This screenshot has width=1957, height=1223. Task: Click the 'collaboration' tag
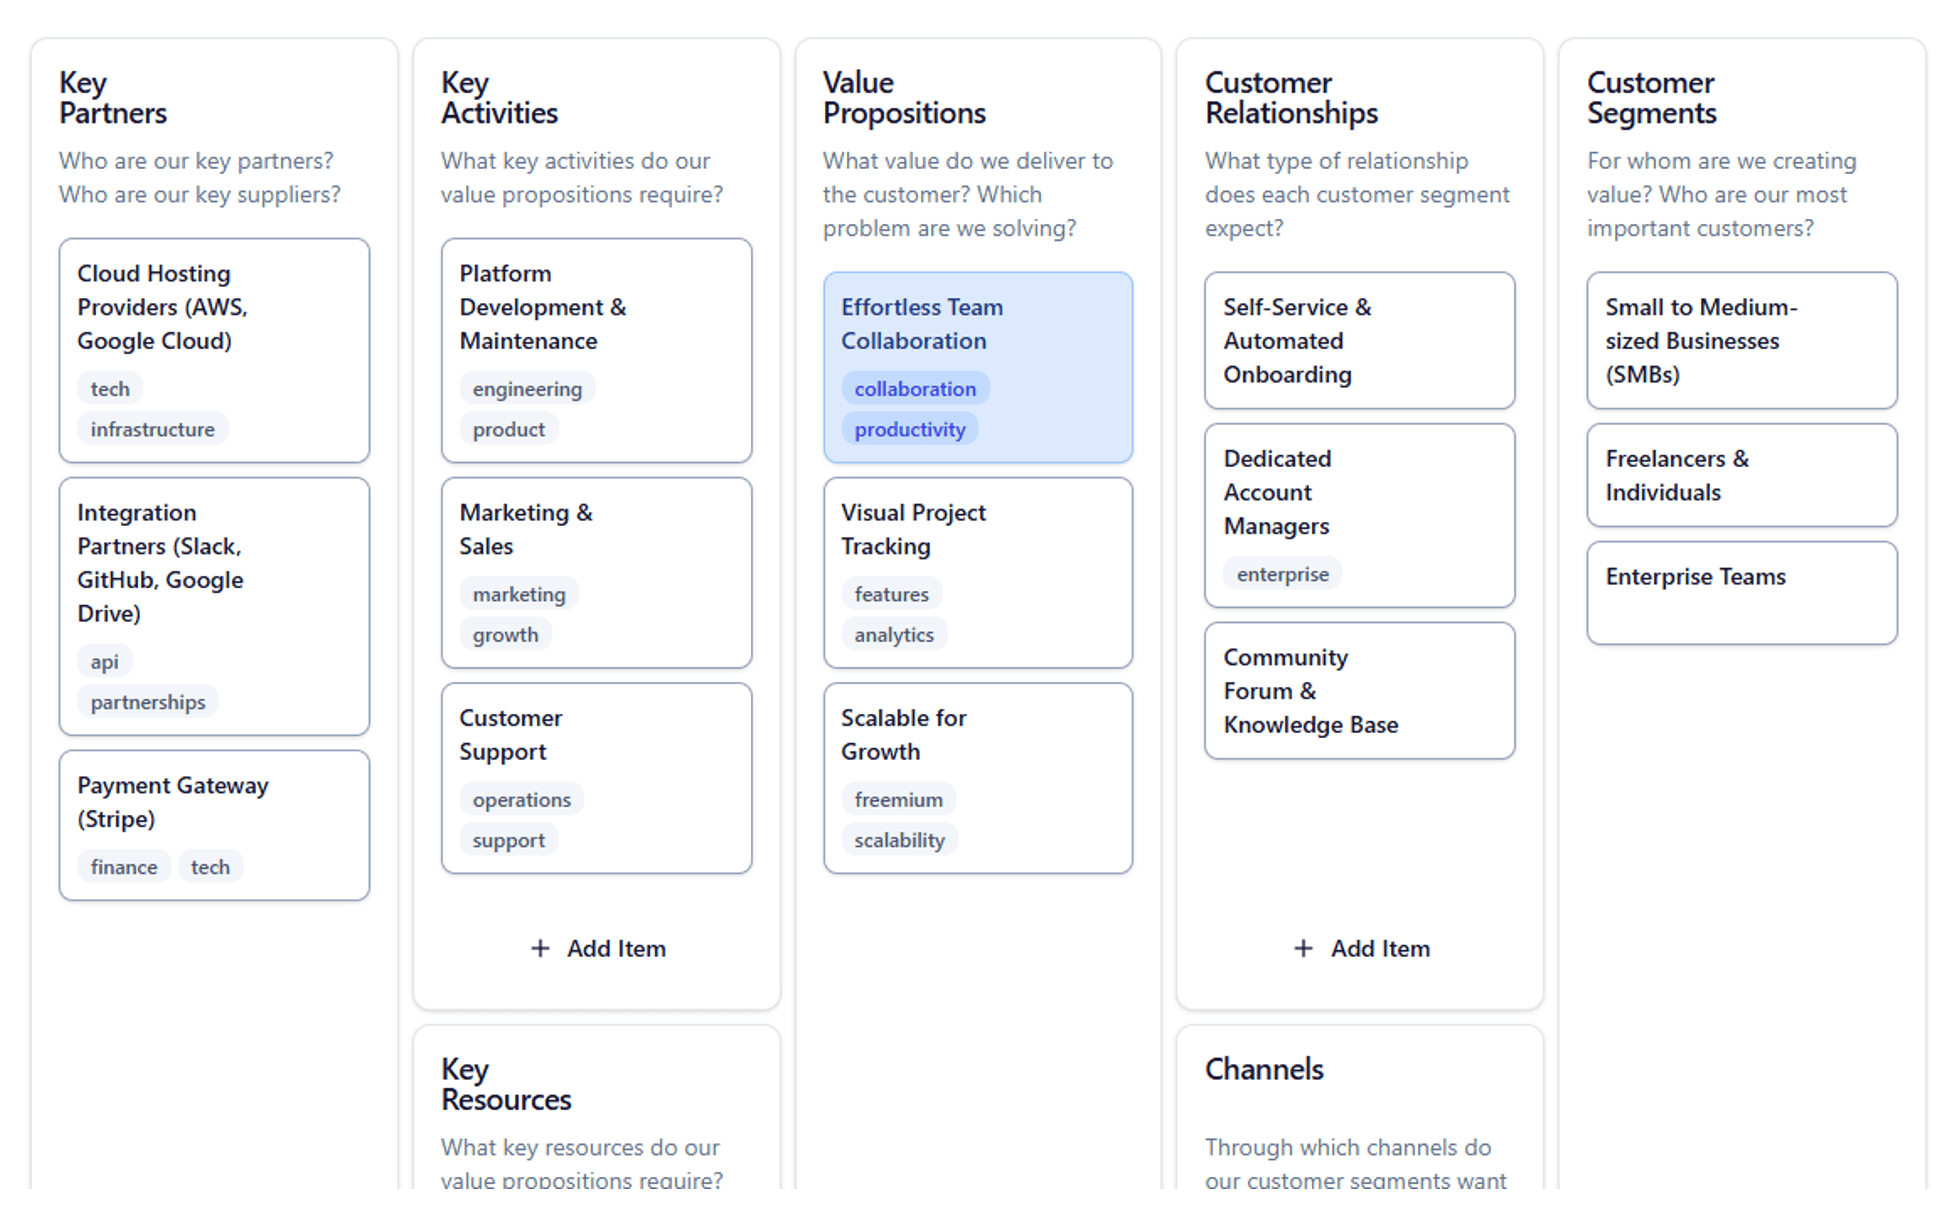point(915,388)
